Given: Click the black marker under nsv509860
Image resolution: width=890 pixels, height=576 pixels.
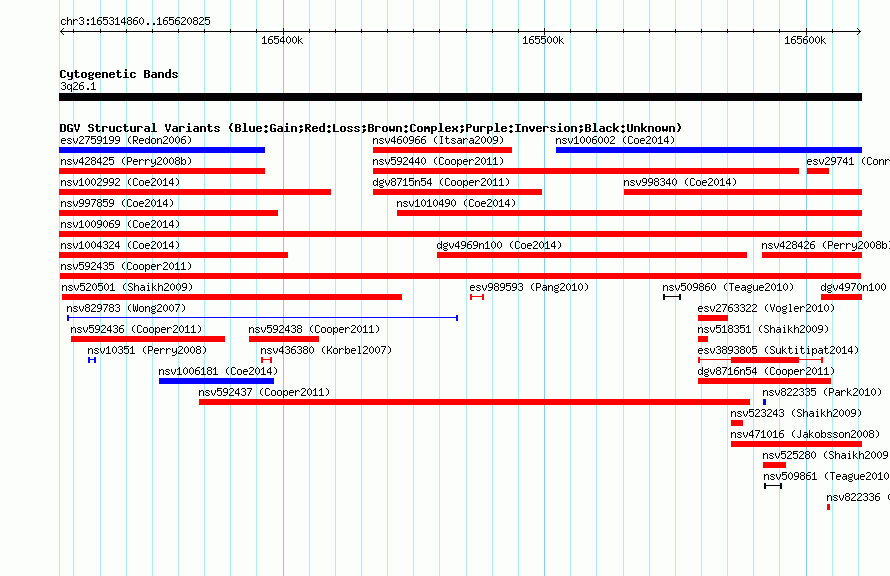Looking at the screenshot, I should [x=672, y=297].
